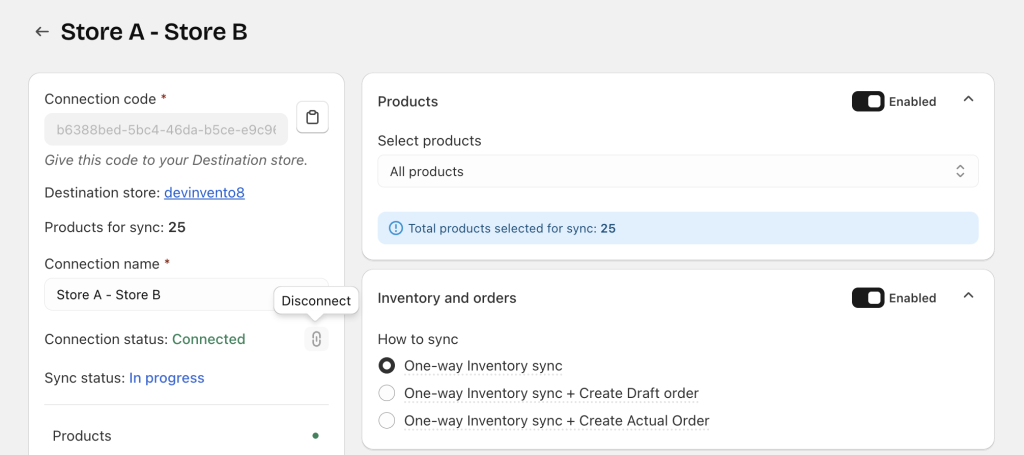The image size is (1024, 455).
Task: Click the Disconnect tooltip label
Action: click(316, 301)
